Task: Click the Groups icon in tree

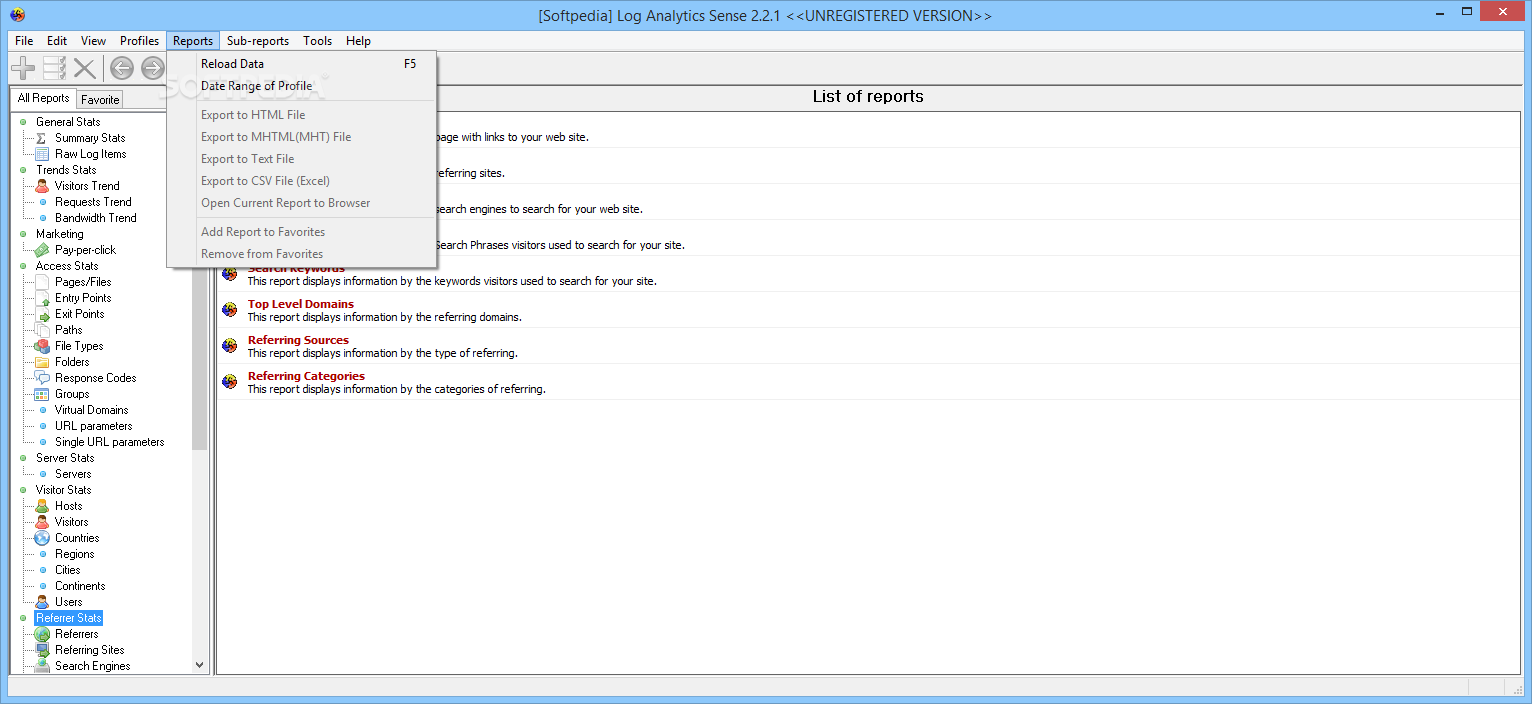Action: (x=42, y=394)
